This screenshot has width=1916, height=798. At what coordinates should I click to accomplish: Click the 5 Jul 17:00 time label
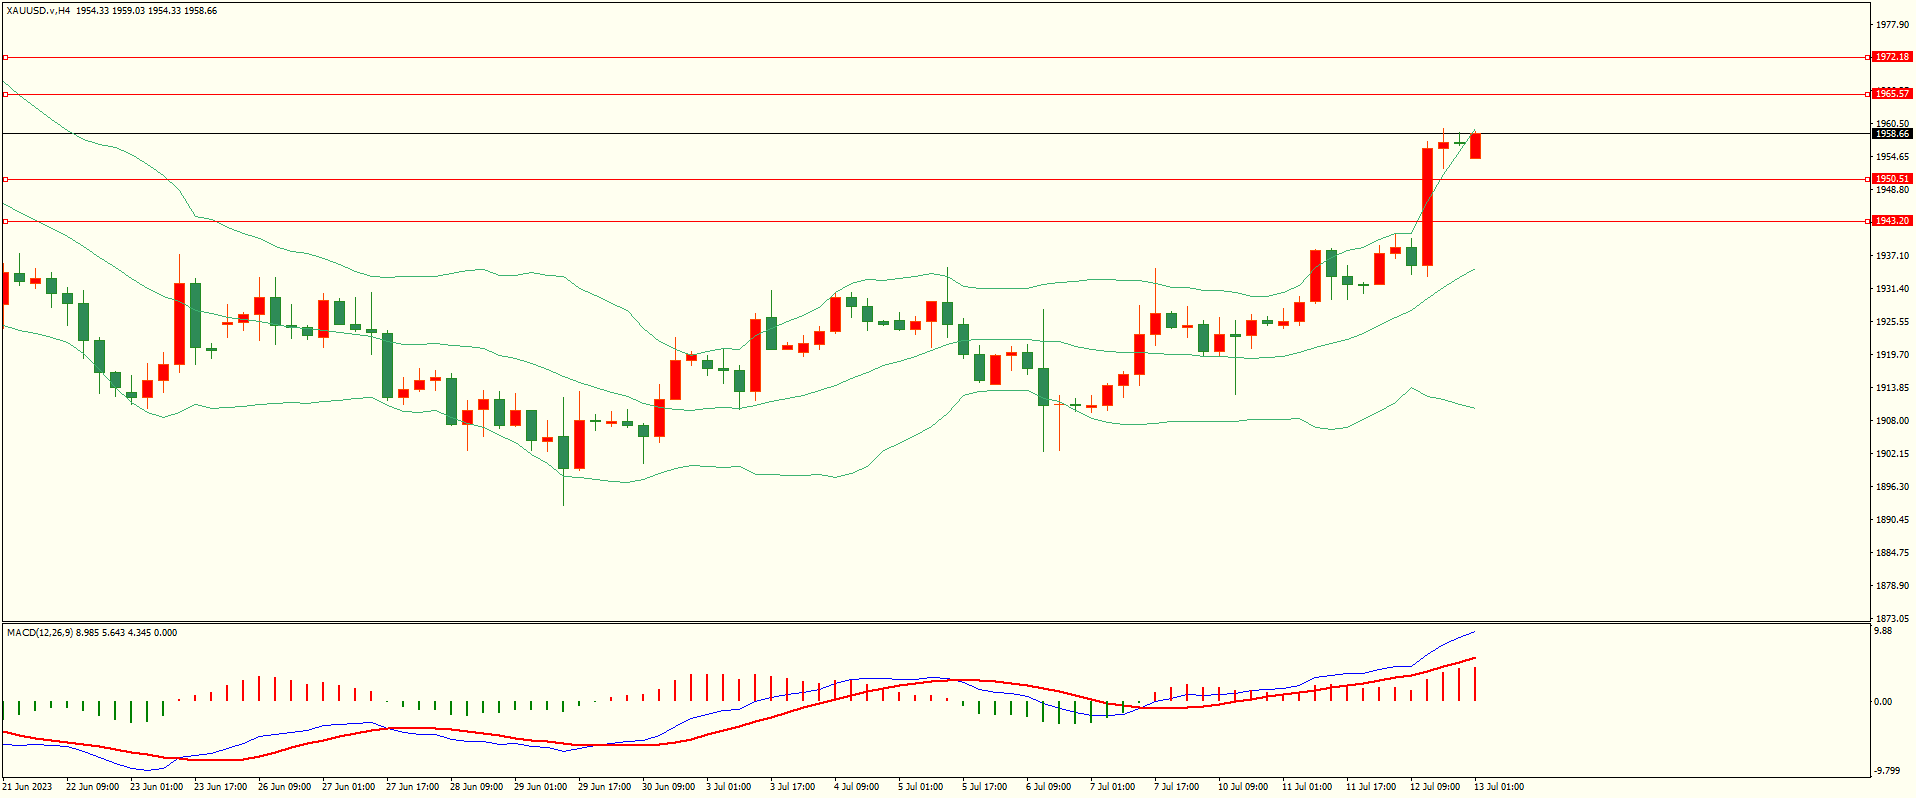pos(984,787)
